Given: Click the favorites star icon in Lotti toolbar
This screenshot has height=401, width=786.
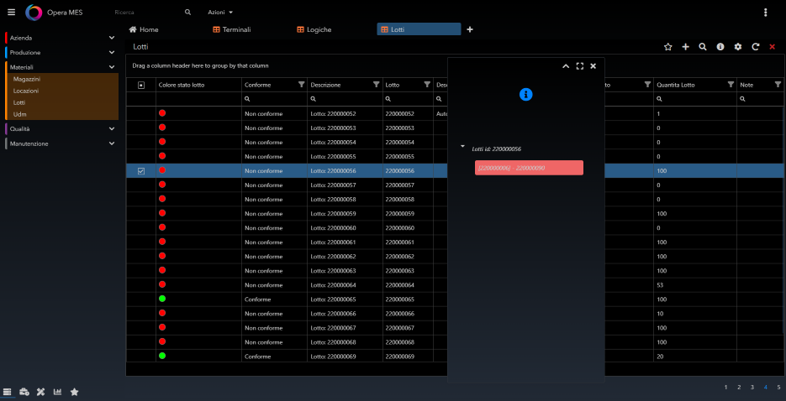Looking at the screenshot, I should coord(668,47).
